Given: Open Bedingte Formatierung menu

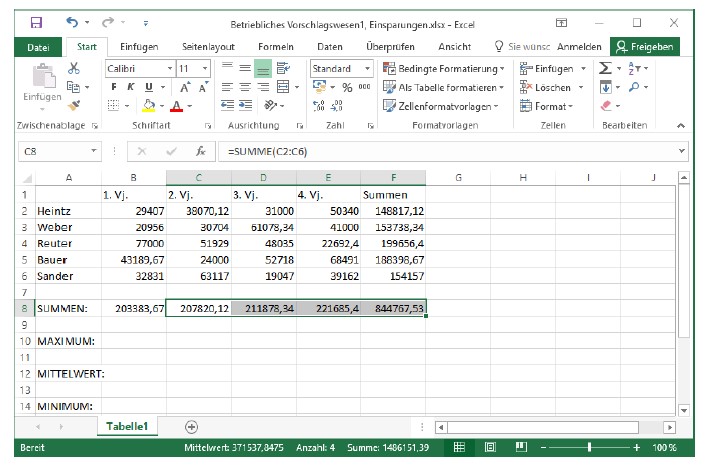Looking at the screenshot, I should tap(444, 69).
